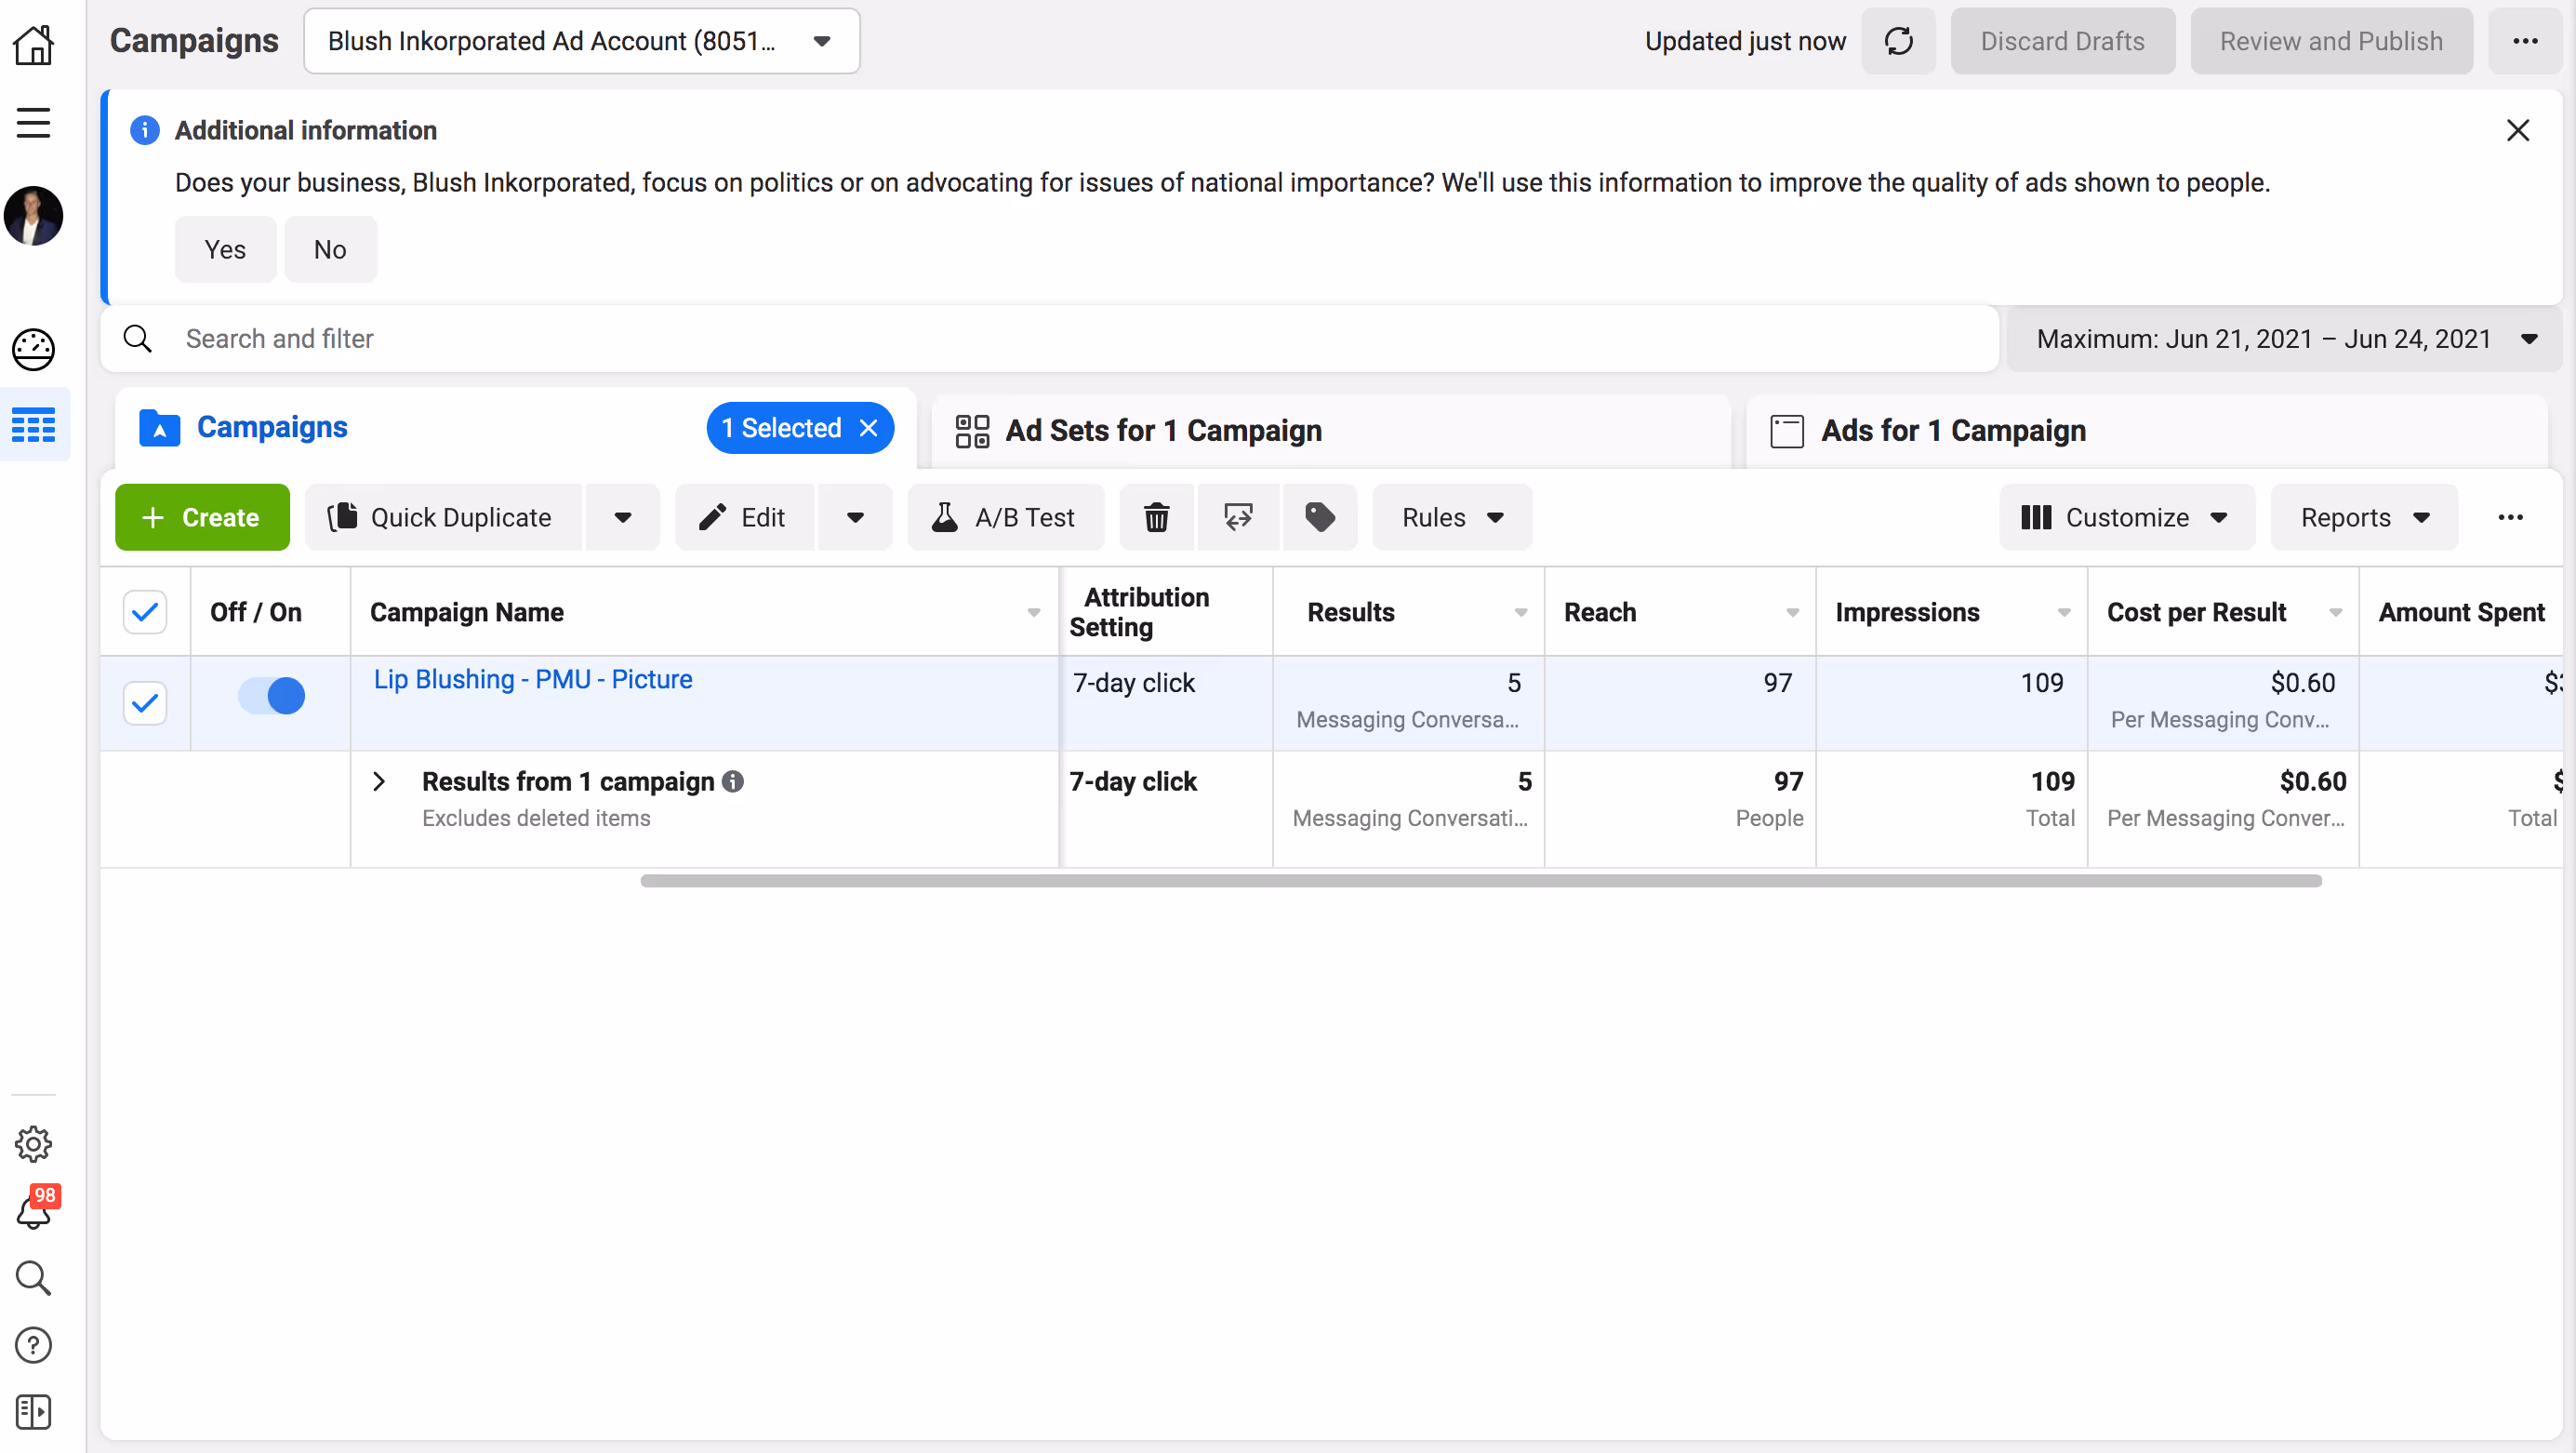Image resolution: width=2576 pixels, height=1453 pixels.
Task: Click the export share icon in toolbar
Action: click(x=1238, y=517)
